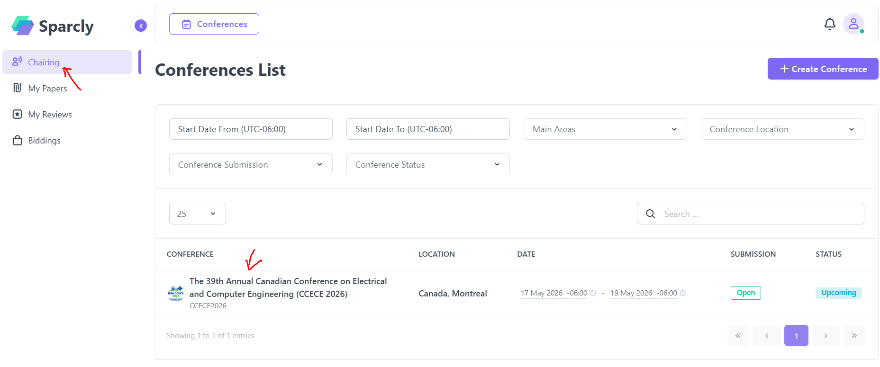Open the Main Areas dropdown
This screenshot has width=880, height=367.
(x=605, y=129)
